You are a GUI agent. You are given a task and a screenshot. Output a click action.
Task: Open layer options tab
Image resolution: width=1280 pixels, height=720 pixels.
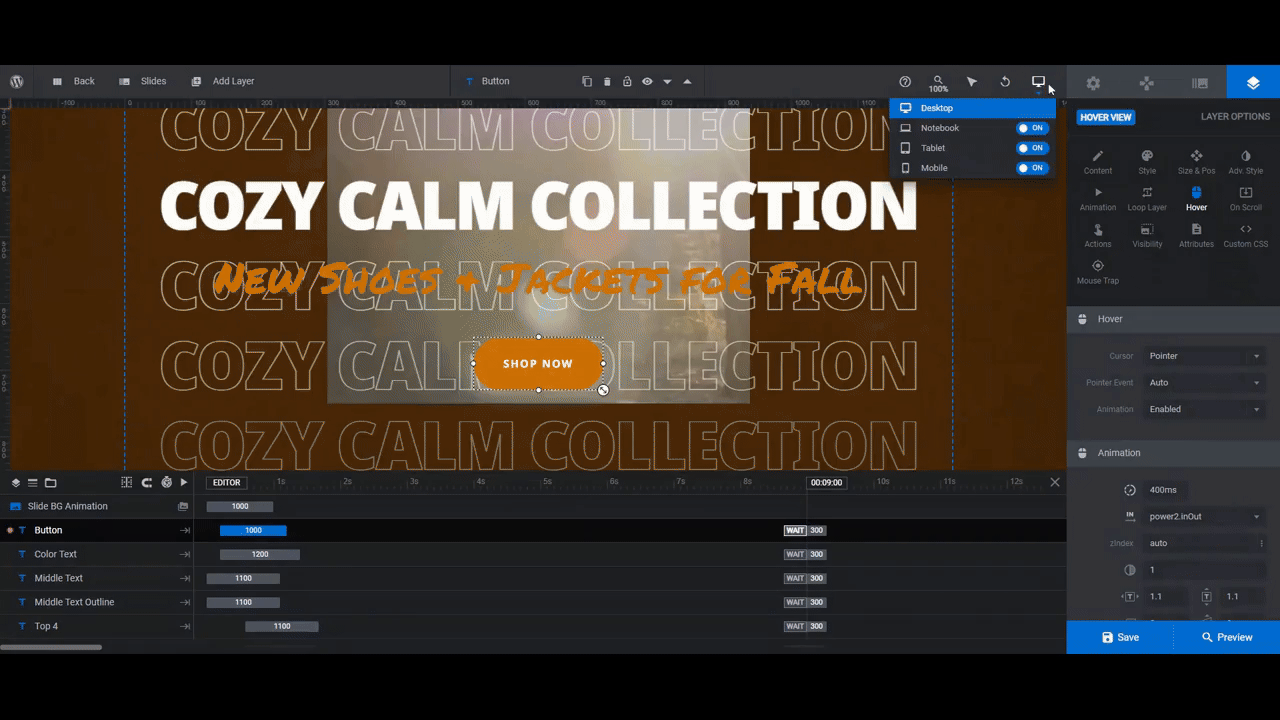1253,83
